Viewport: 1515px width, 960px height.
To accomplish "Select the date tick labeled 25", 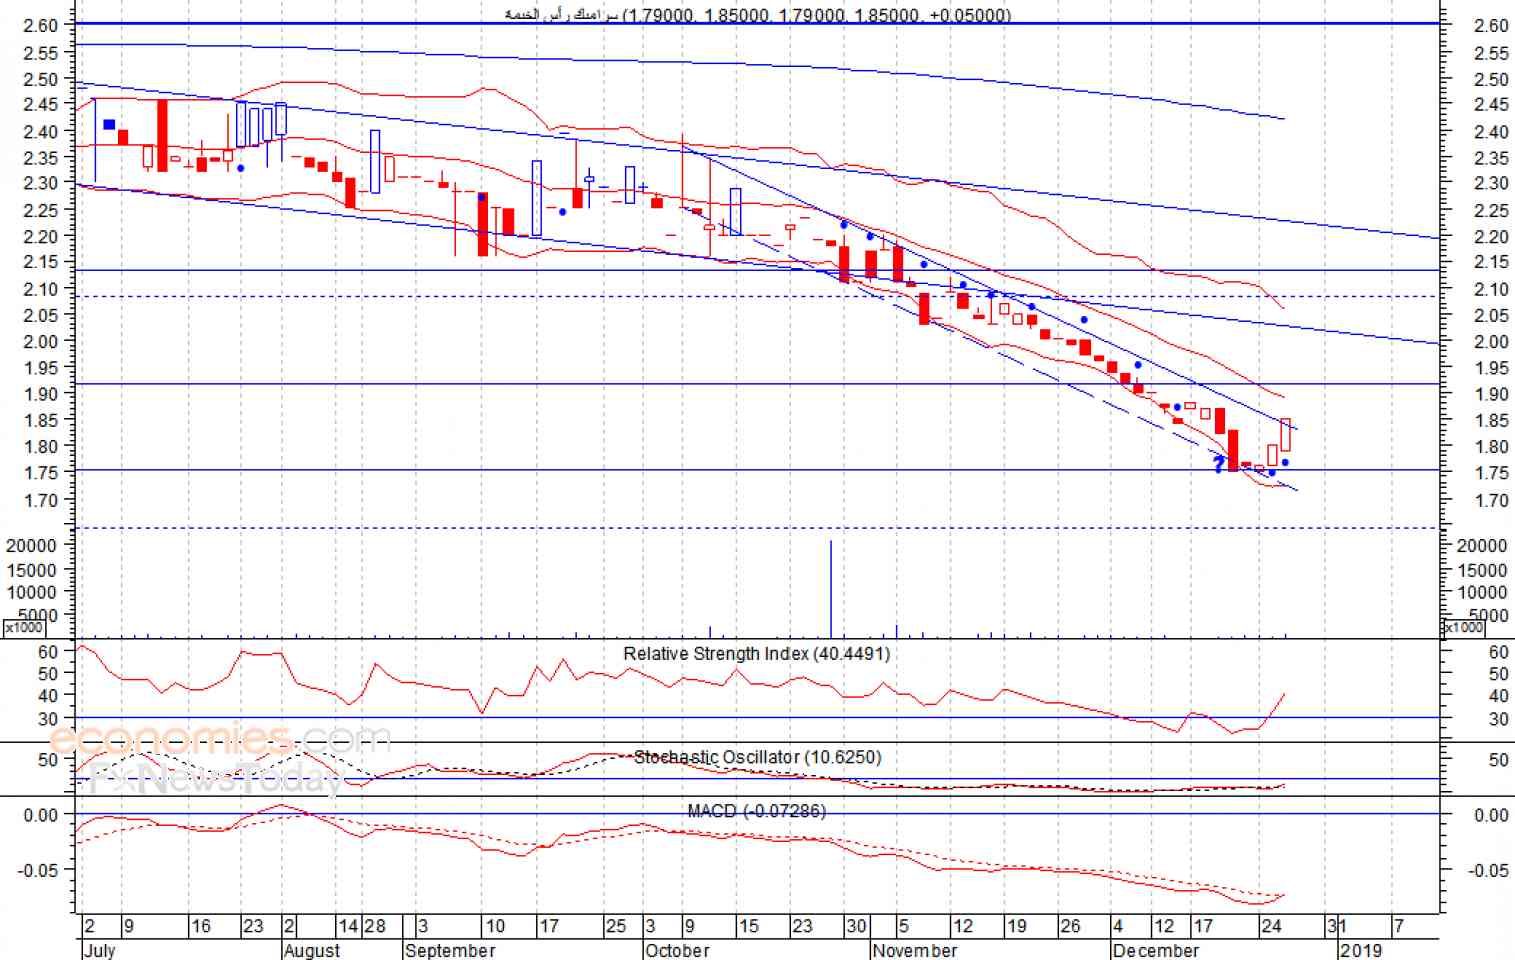I will tap(616, 926).
